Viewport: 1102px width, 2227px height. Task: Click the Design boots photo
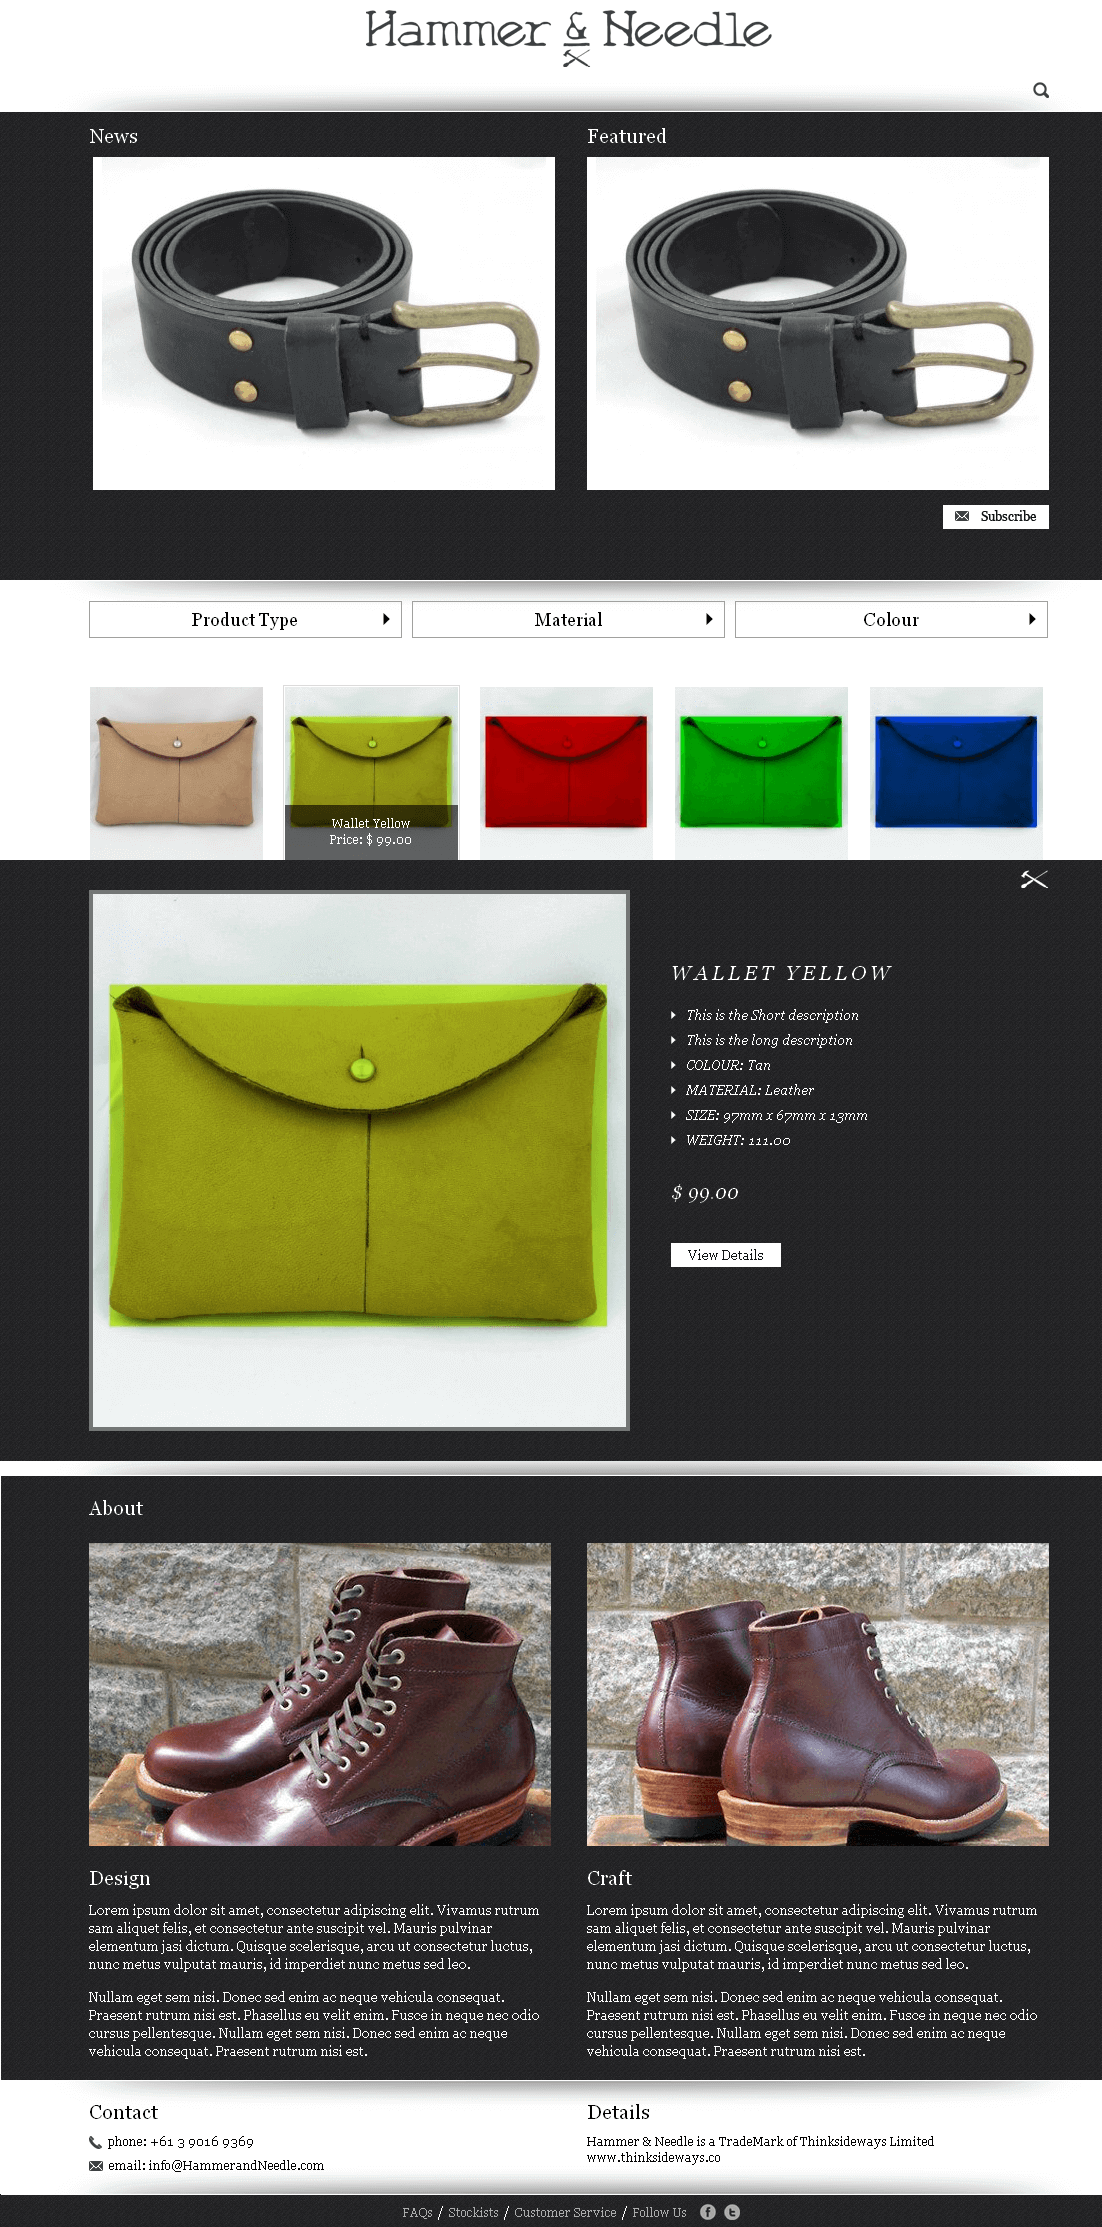coord(320,1694)
